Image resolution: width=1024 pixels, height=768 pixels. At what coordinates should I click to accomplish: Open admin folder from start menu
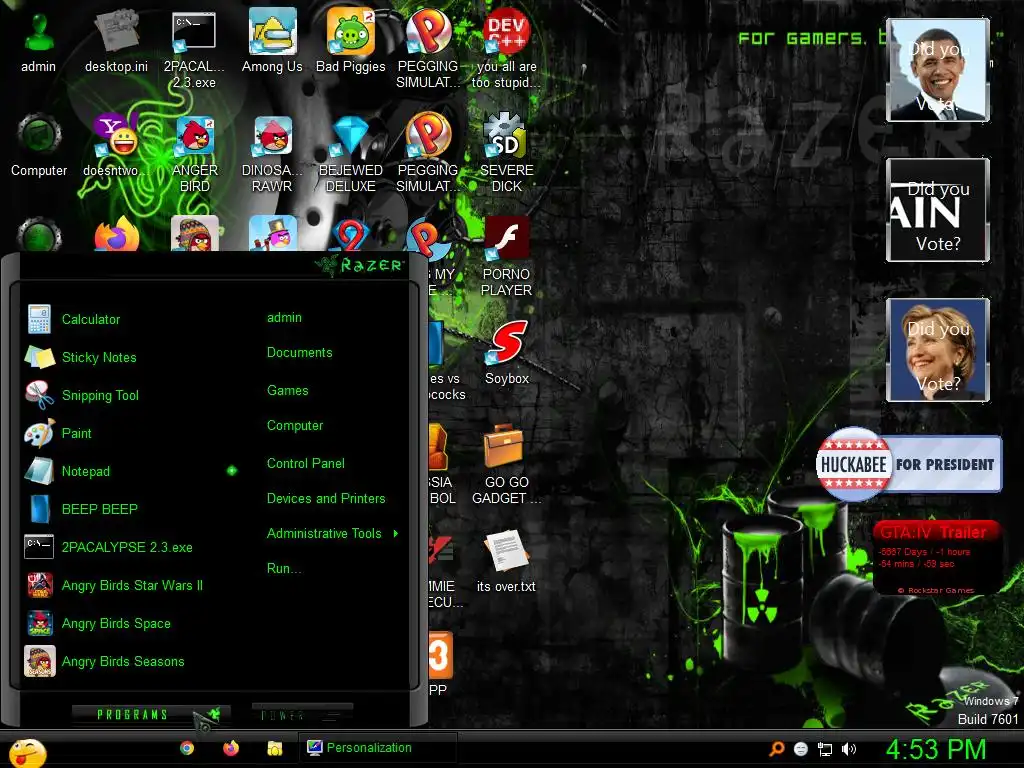click(284, 317)
